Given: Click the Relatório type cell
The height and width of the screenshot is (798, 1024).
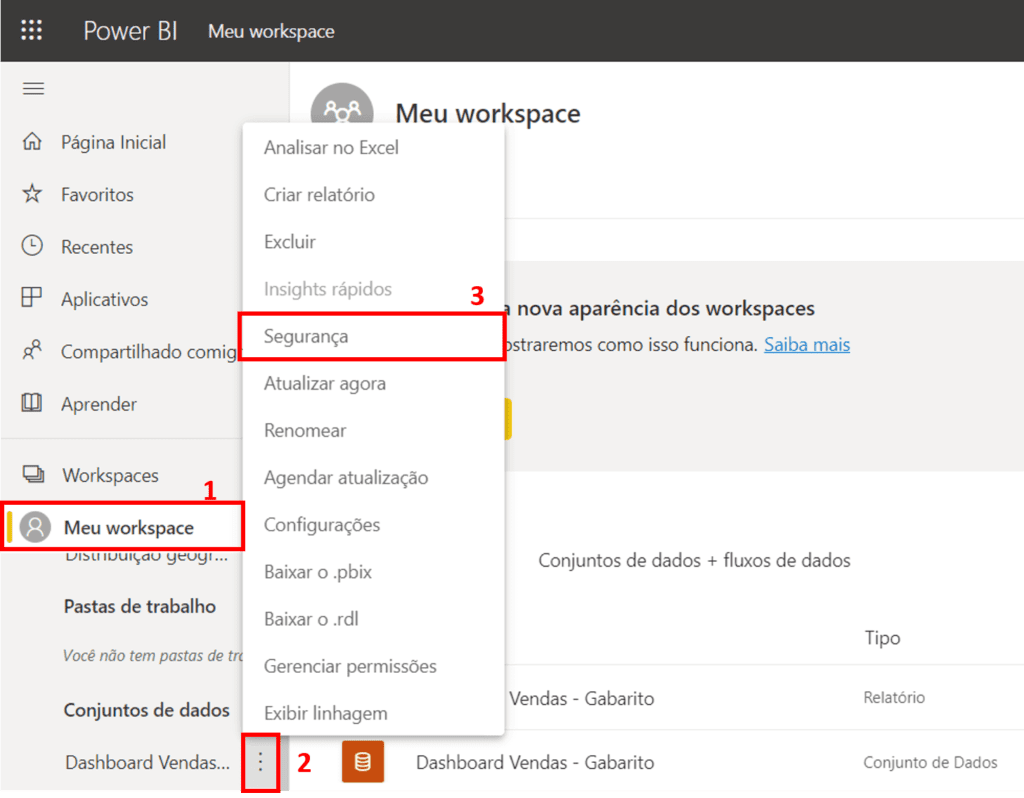Looking at the screenshot, I should [x=894, y=697].
